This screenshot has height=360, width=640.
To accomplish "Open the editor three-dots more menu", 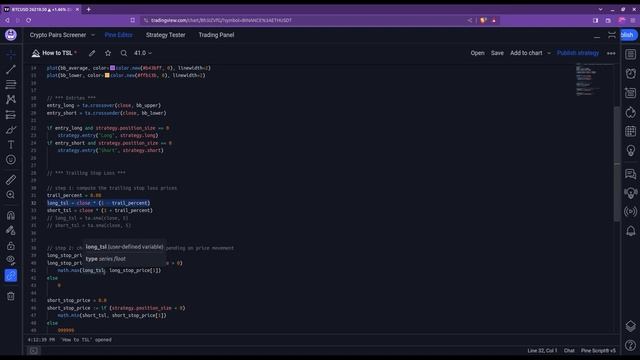I will click(611, 53).
